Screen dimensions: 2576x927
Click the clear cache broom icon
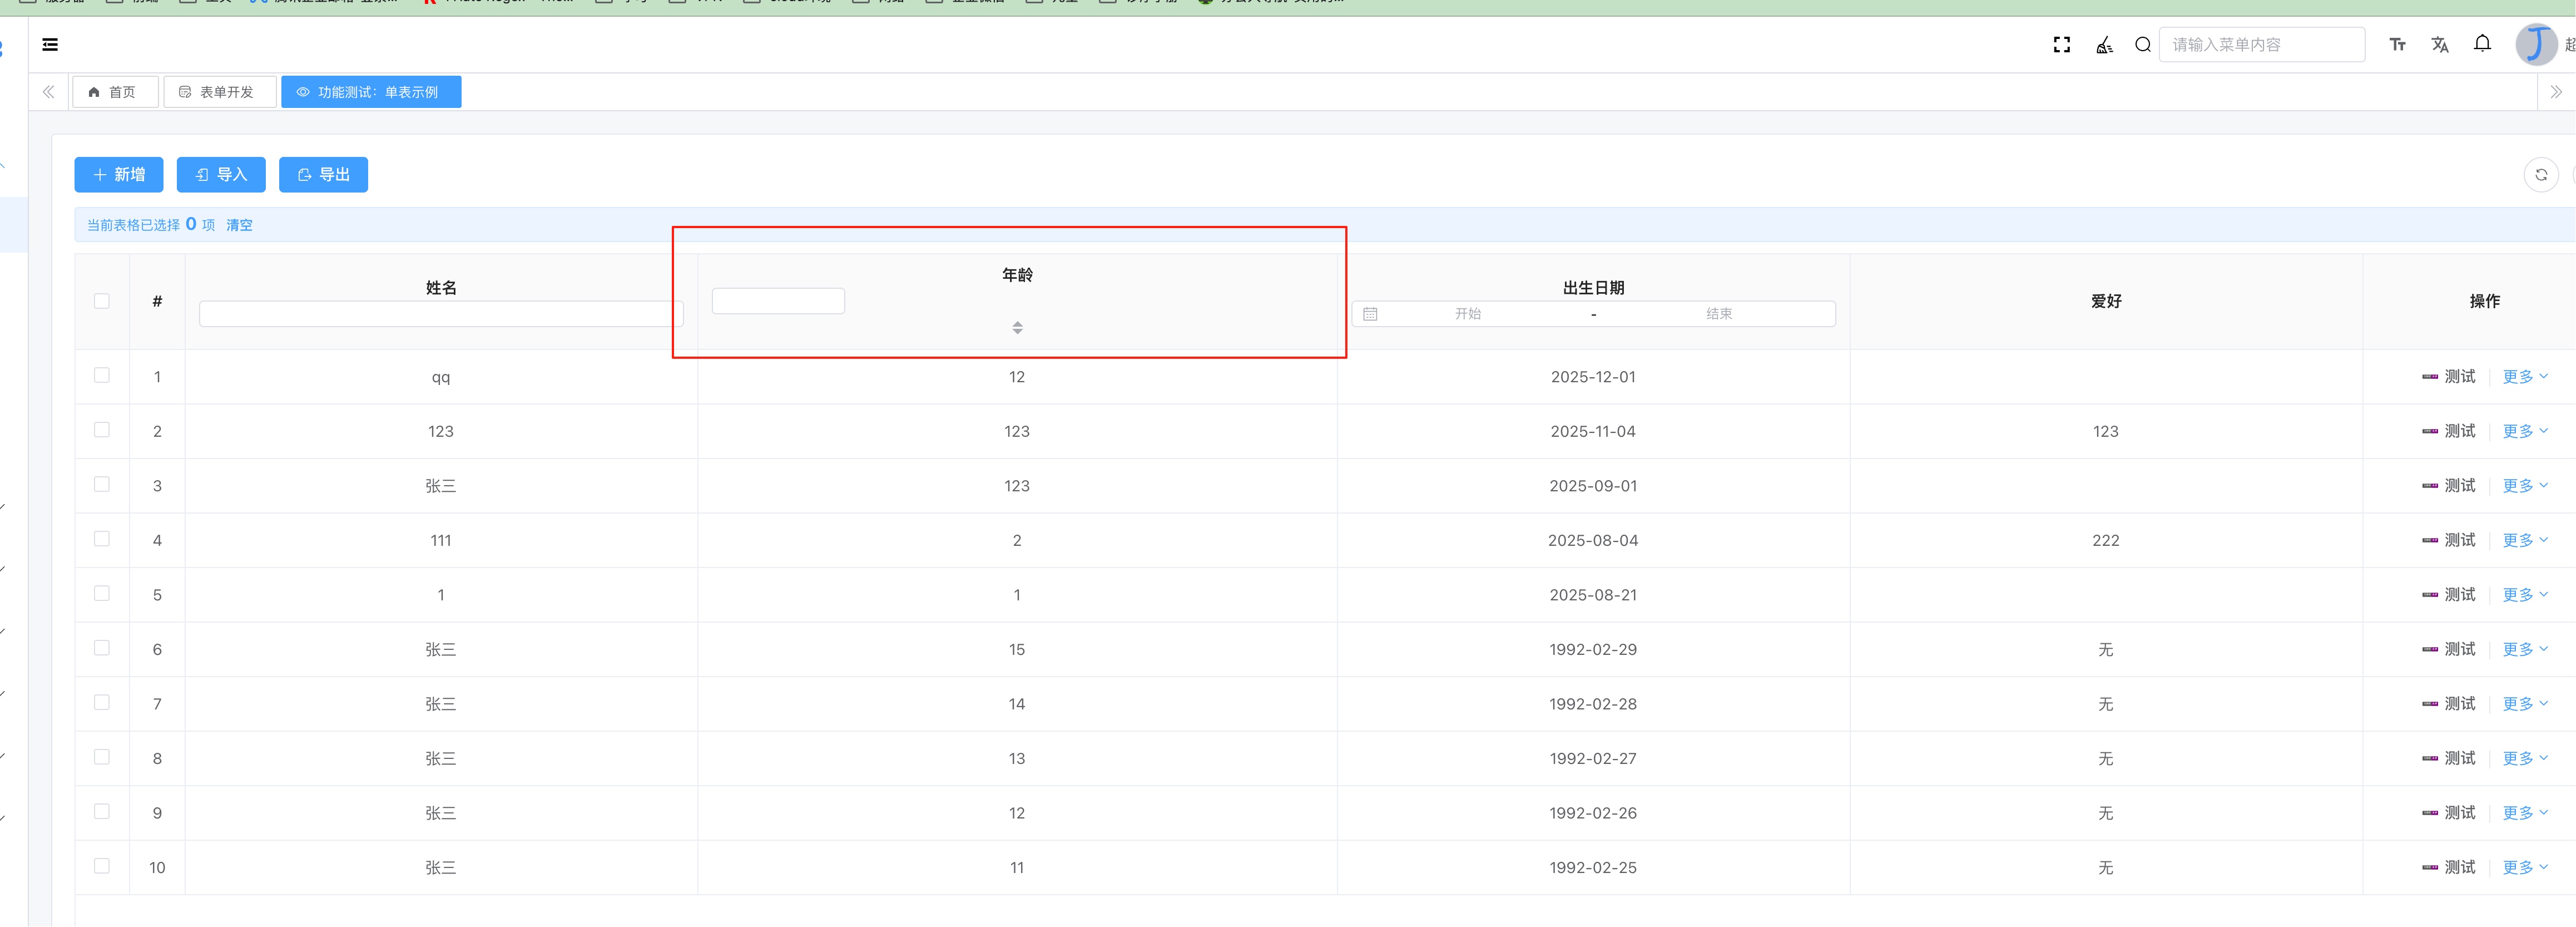point(2104,44)
